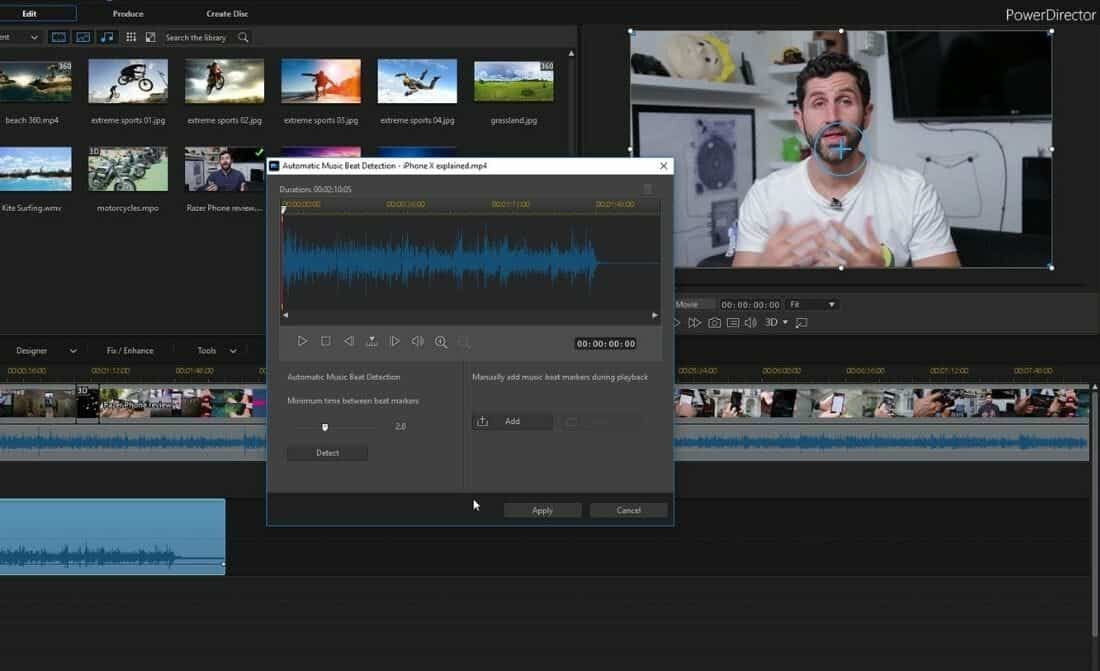
Task: Click the library search magnifier icon
Action: 243,37
